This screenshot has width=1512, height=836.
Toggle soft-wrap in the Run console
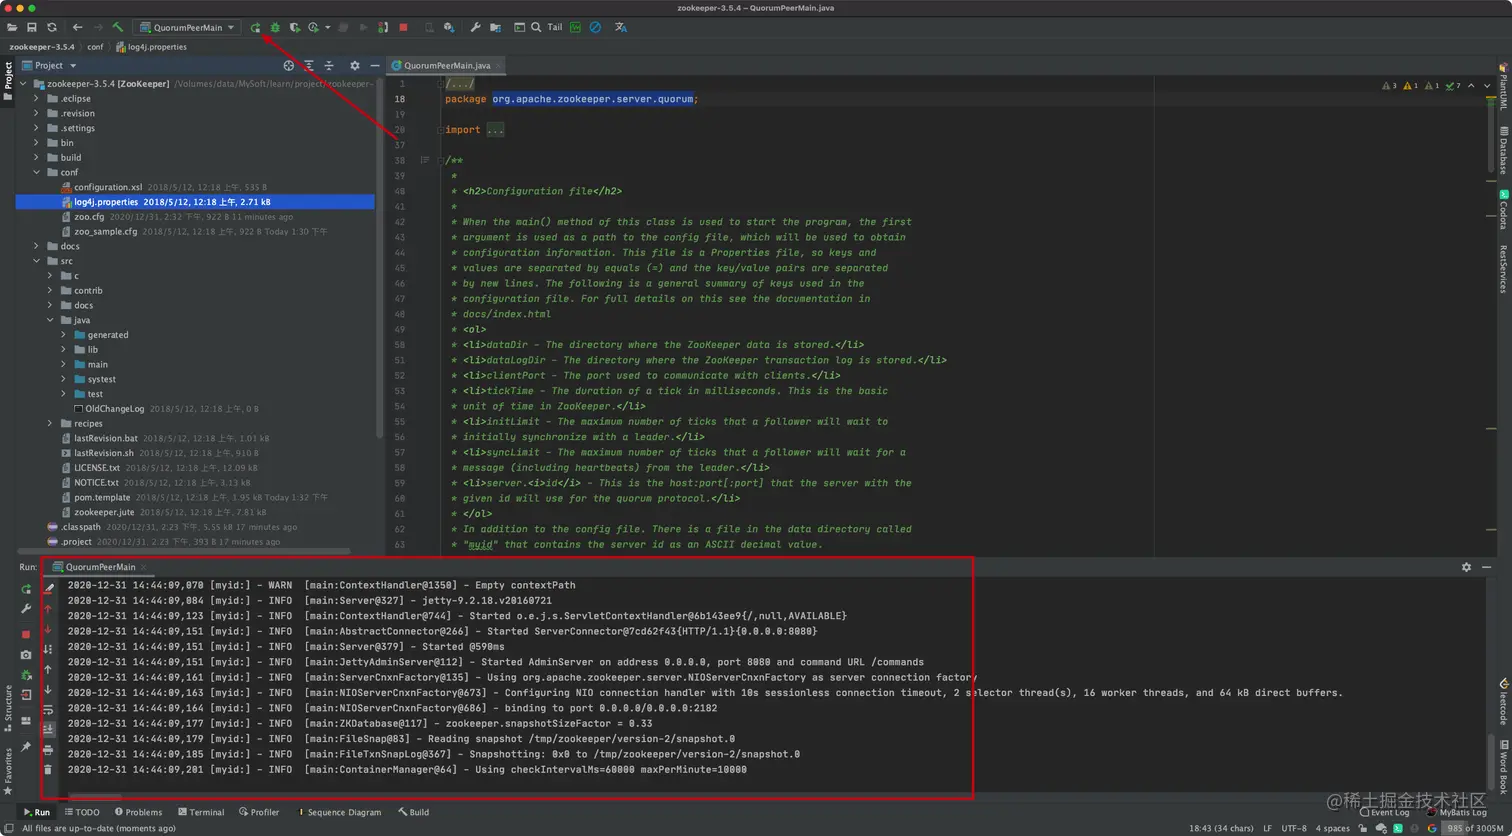click(48, 710)
